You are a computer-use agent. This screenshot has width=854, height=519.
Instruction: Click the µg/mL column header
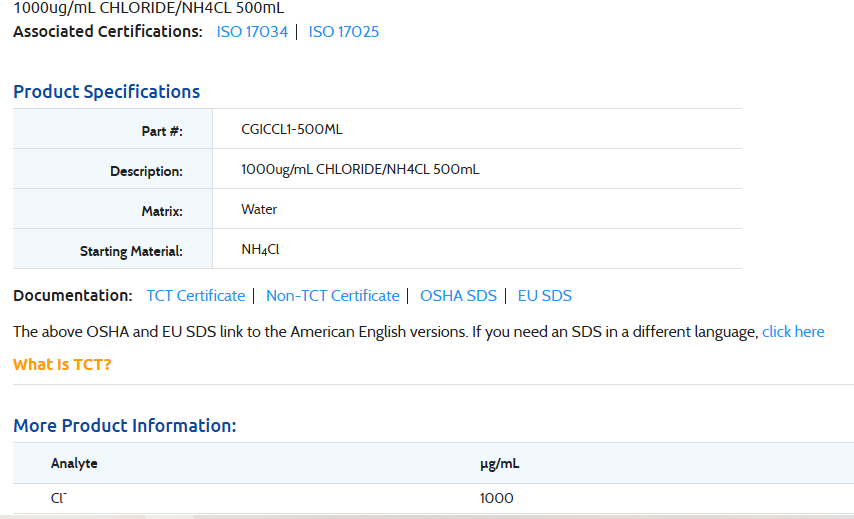tap(500, 464)
